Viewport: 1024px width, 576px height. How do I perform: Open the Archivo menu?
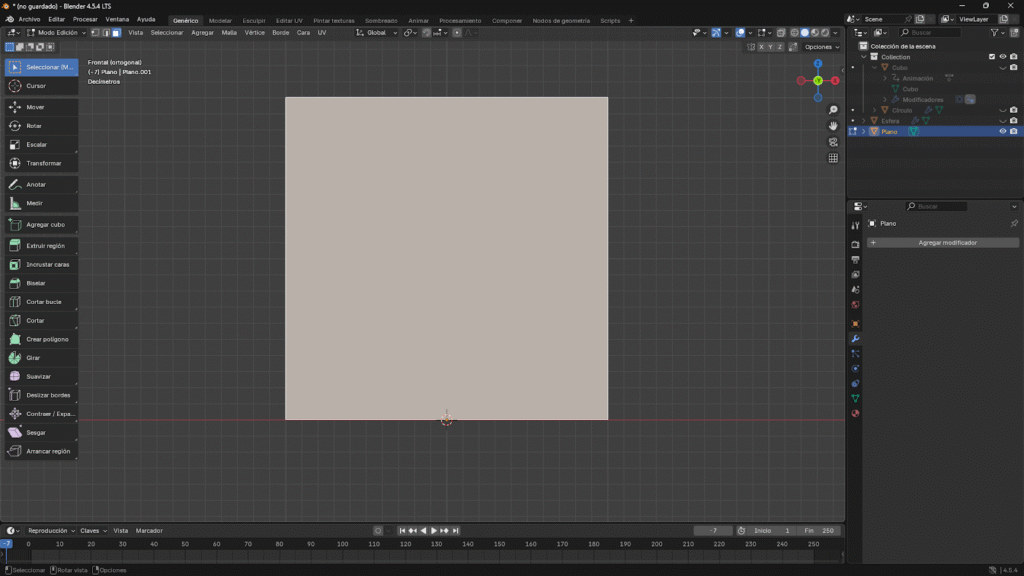click(29, 19)
